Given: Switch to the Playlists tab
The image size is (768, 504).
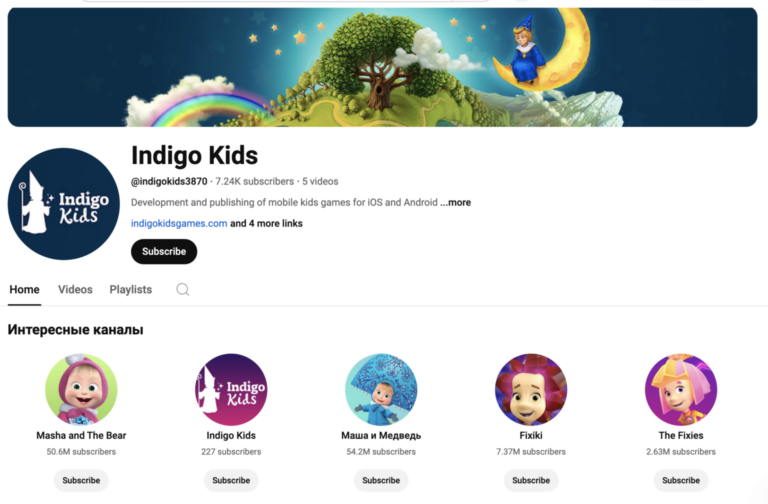Looking at the screenshot, I should [131, 289].
